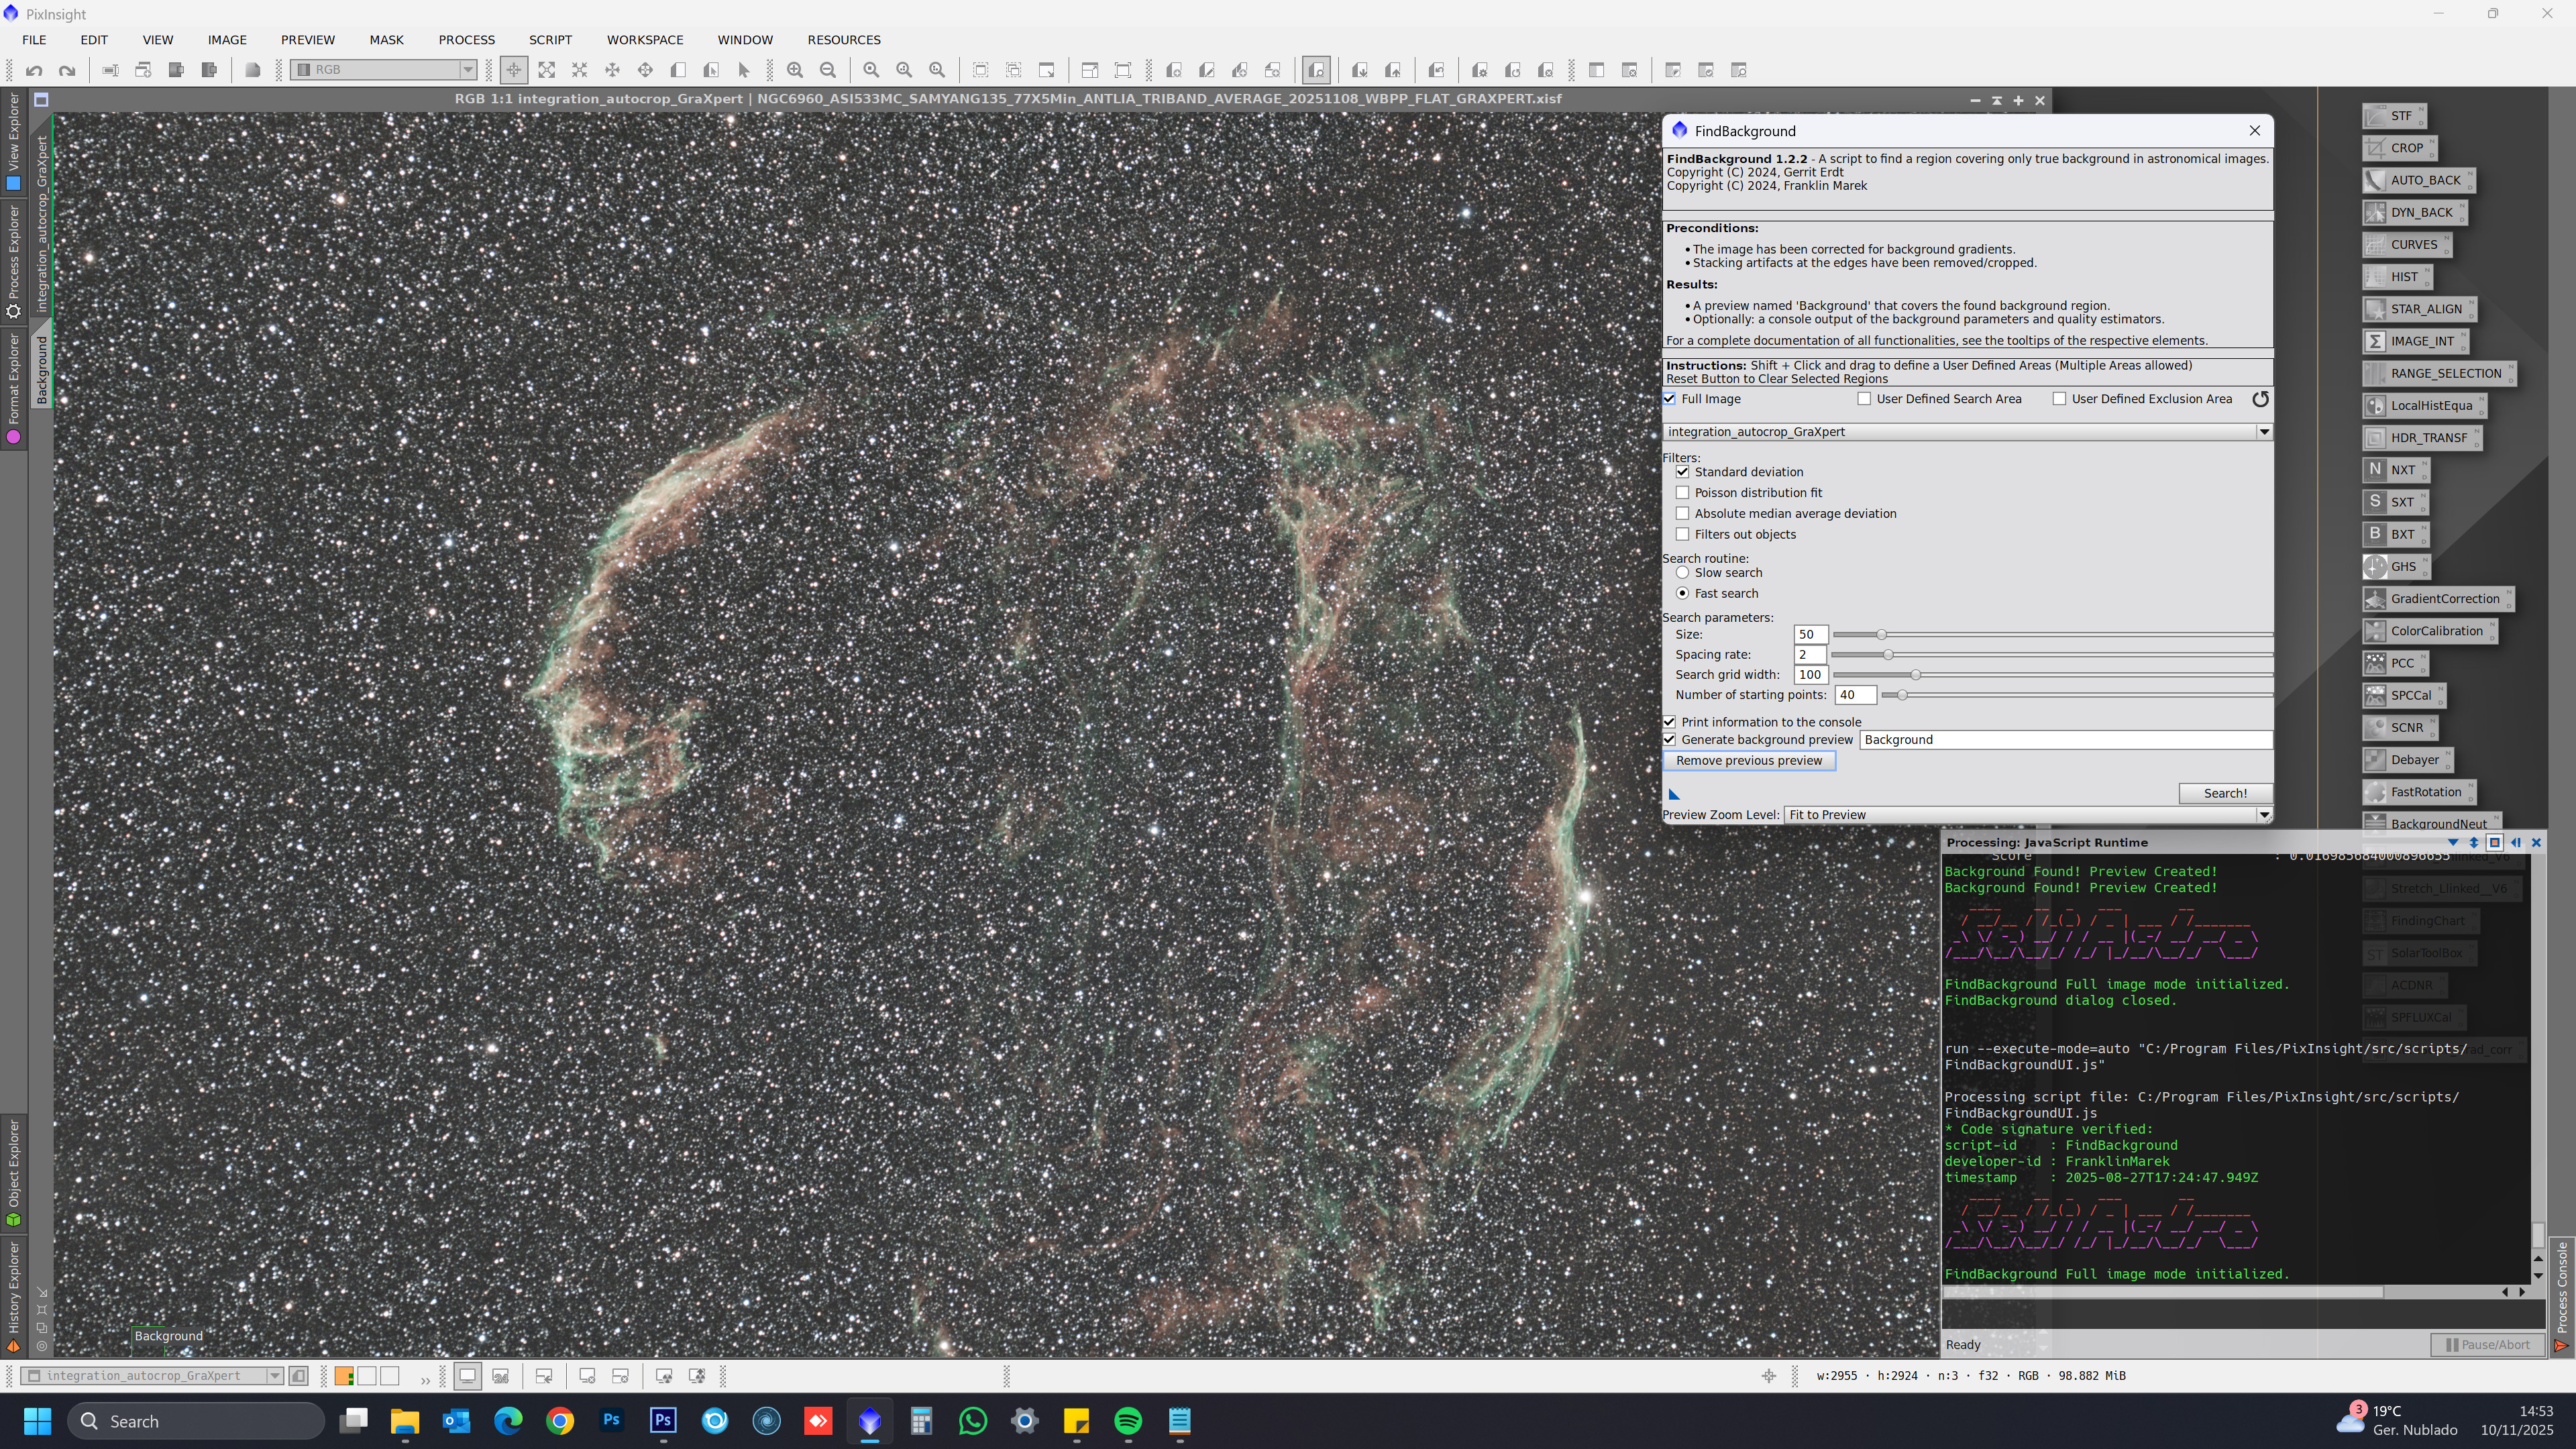Image resolution: width=2576 pixels, height=1449 pixels.
Task: Open Spotify from the taskbar
Action: pyautogui.click(x=1128, y=1421)
